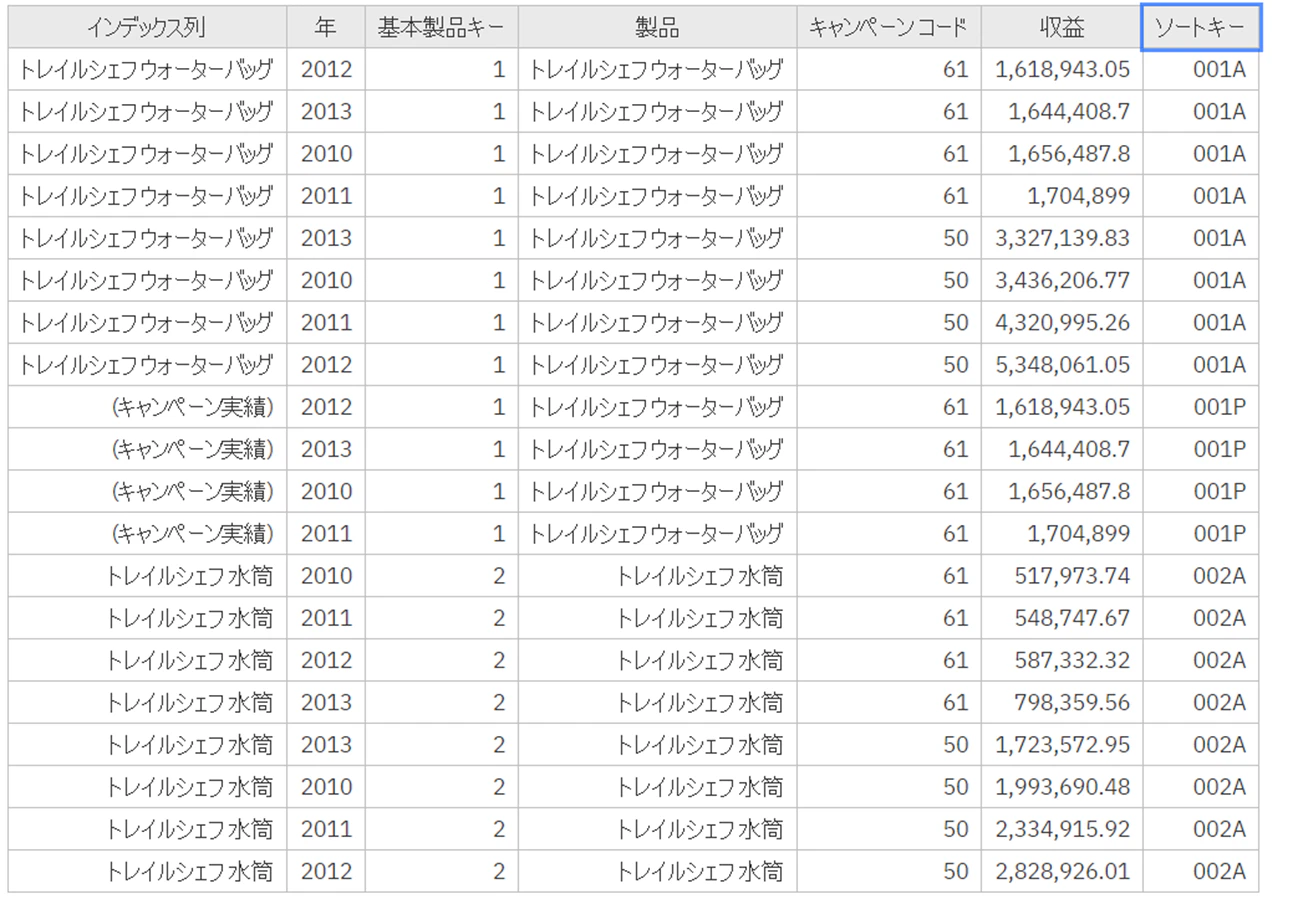Screen dimensions: 1298x920
Task: Select the 798,359.56 revenue cell
Action: (x=1062, y=703)
